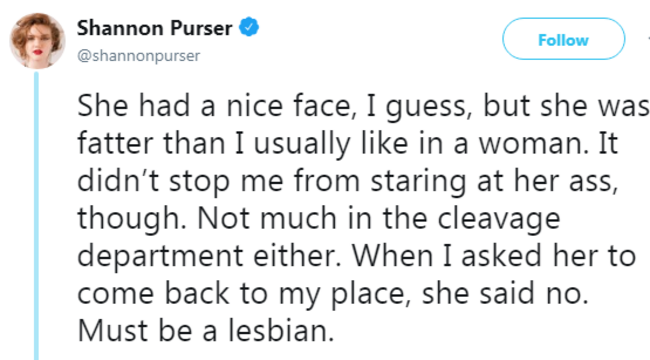The height and width of the screenshot is (360, 650).
Task: Click the word "guess" in the first line
Action: (429, 108)
